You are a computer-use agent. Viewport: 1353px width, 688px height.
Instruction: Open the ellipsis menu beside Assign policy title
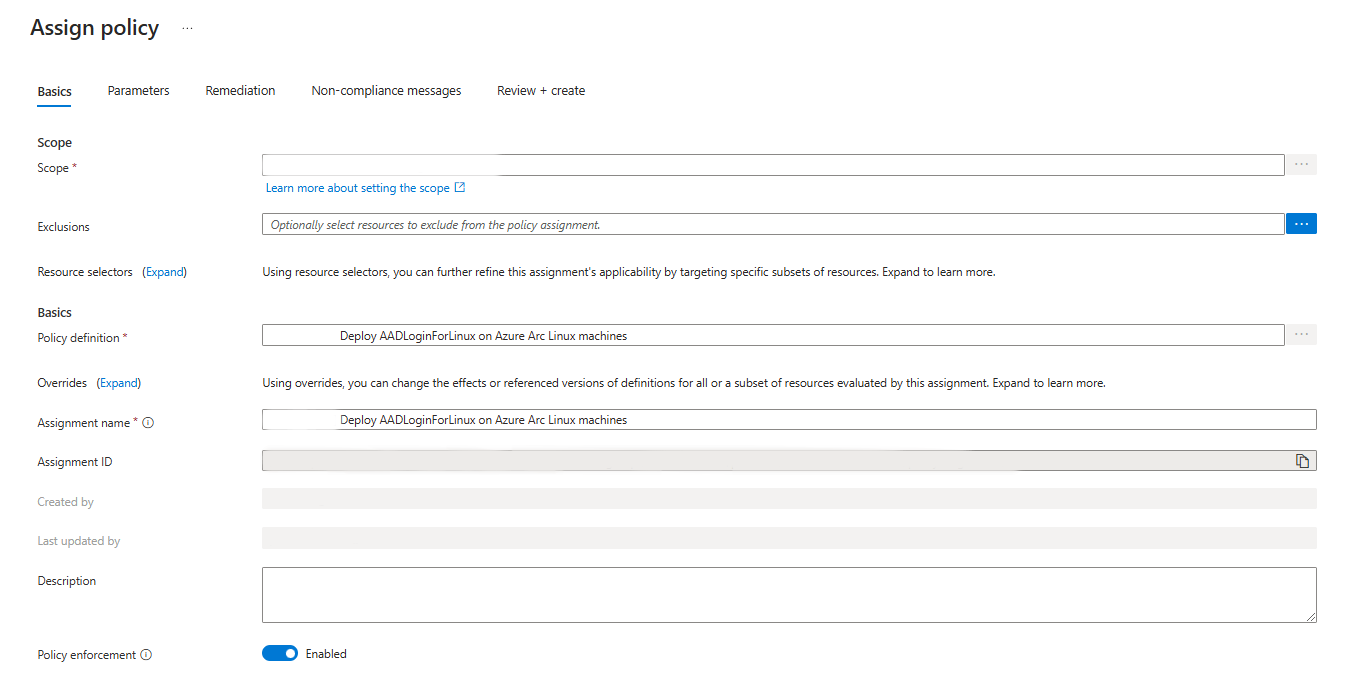[x=187, y=29]
